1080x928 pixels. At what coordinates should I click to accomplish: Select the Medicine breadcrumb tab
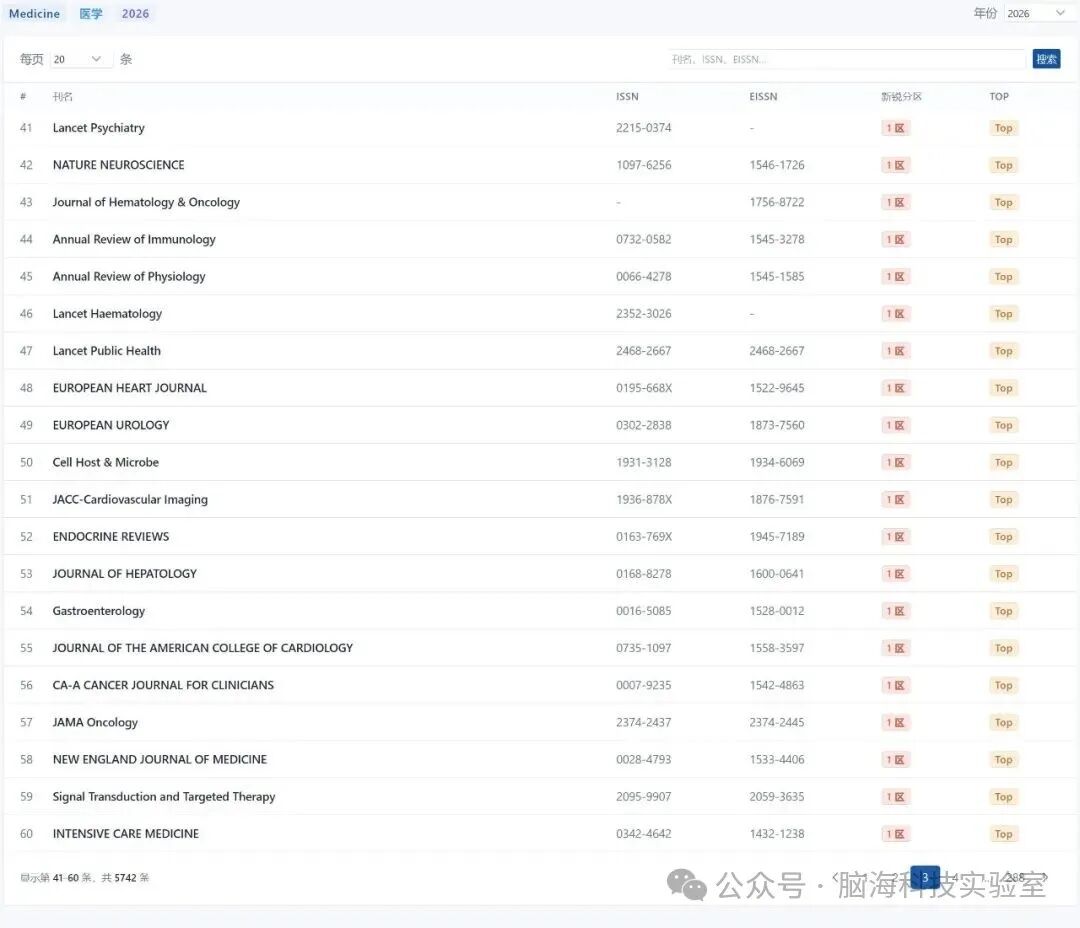[34, 14]
